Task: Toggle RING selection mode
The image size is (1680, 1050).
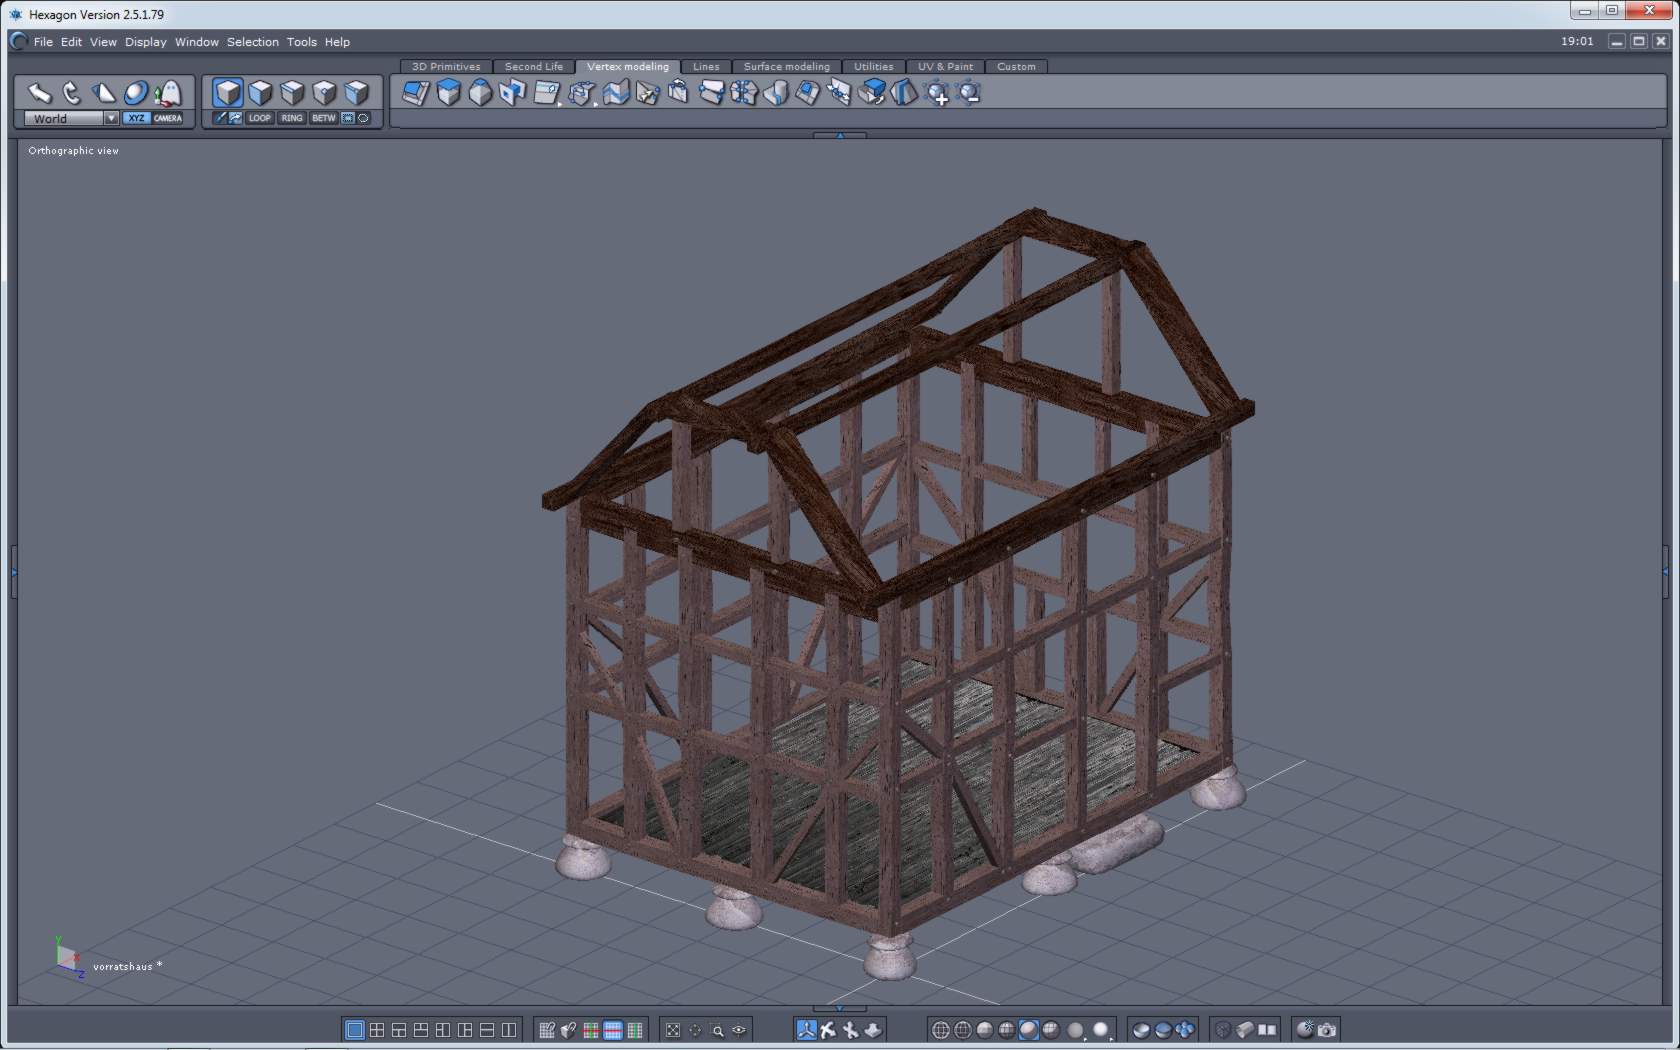Action: click(292, 118)
